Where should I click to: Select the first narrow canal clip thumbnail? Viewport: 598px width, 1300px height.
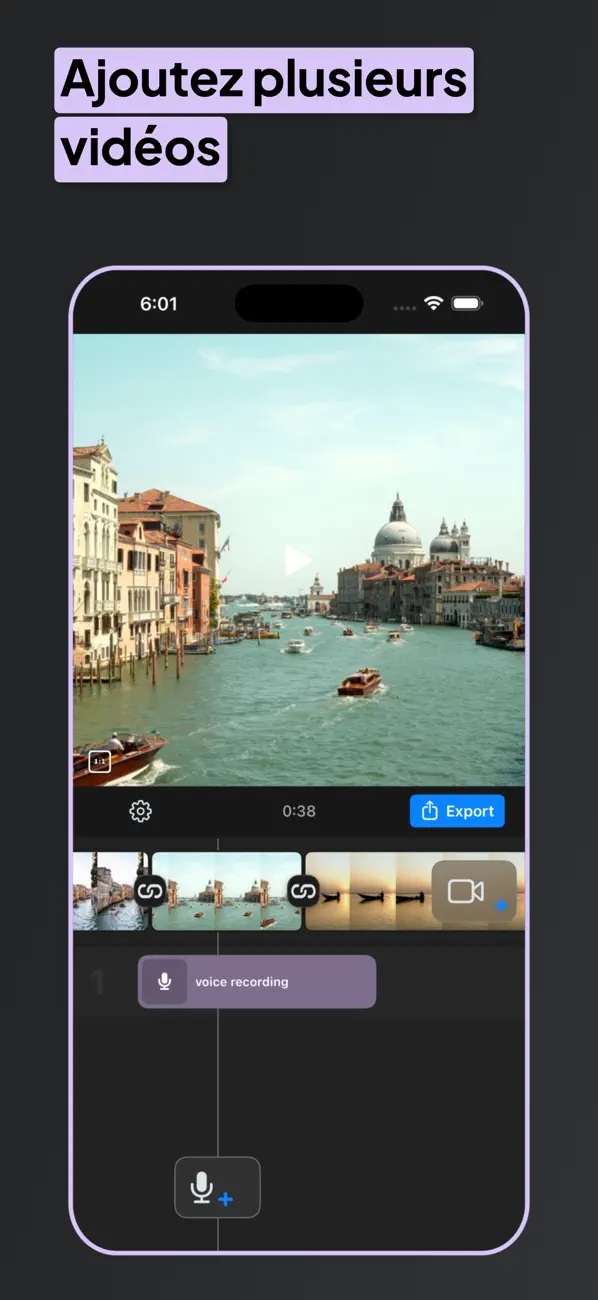tap(109, 891)
